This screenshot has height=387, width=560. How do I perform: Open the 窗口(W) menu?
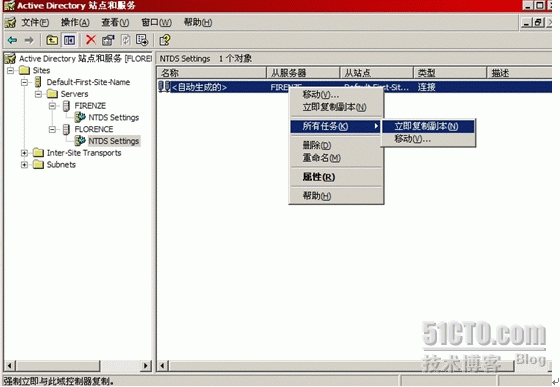pos(156,22)
